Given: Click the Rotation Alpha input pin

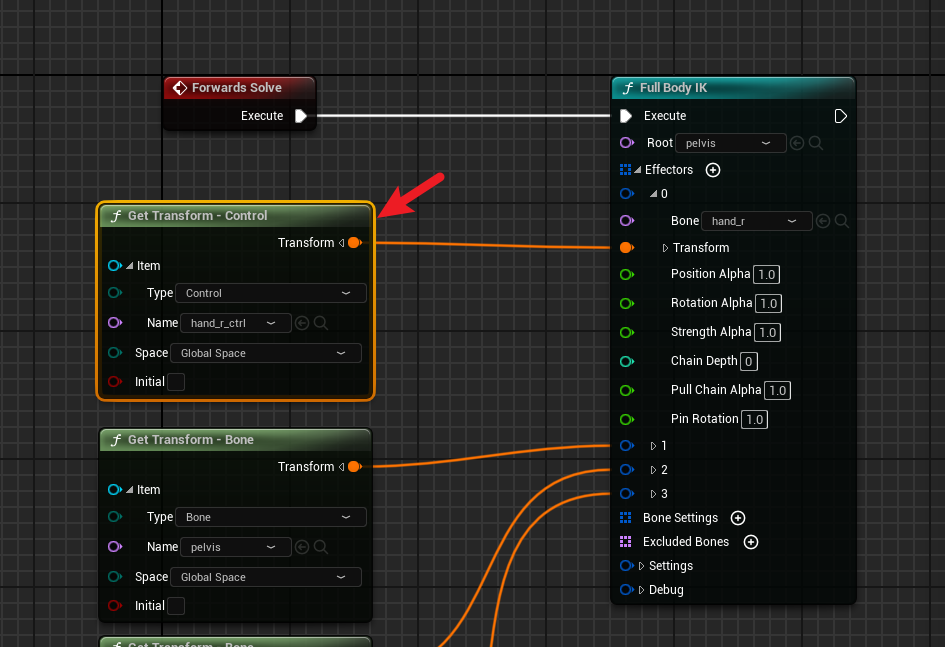Looking at the screenshot, I should pos(627,304).
